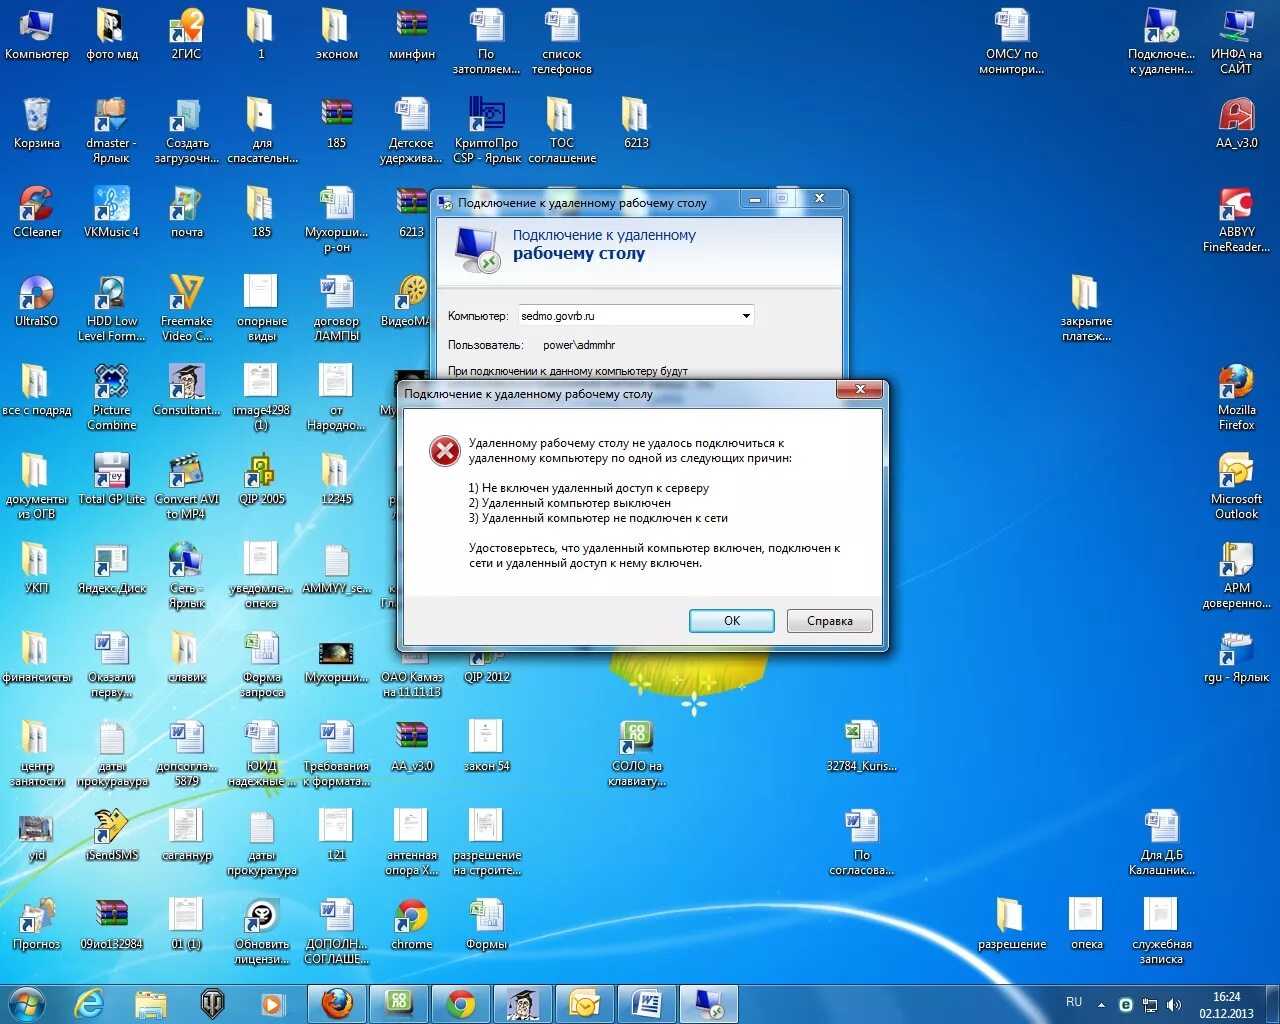
Task: Select the chrome desktop shortcut
Action: (411, 924)
